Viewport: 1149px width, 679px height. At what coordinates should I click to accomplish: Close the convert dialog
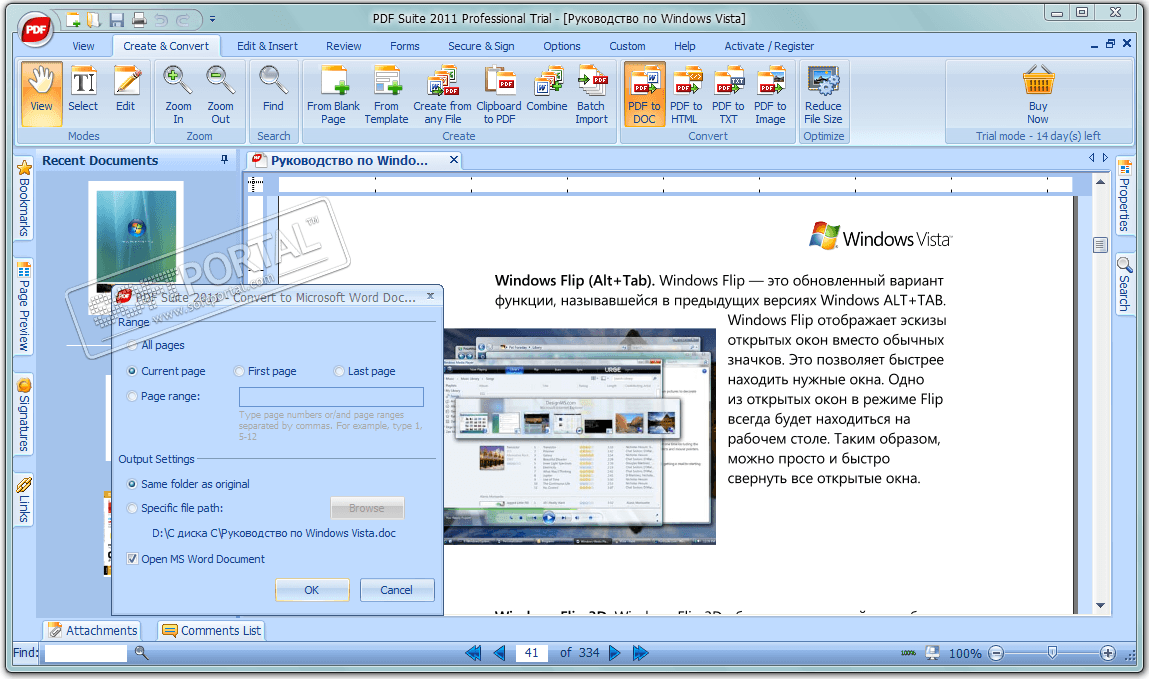(430, 296)
